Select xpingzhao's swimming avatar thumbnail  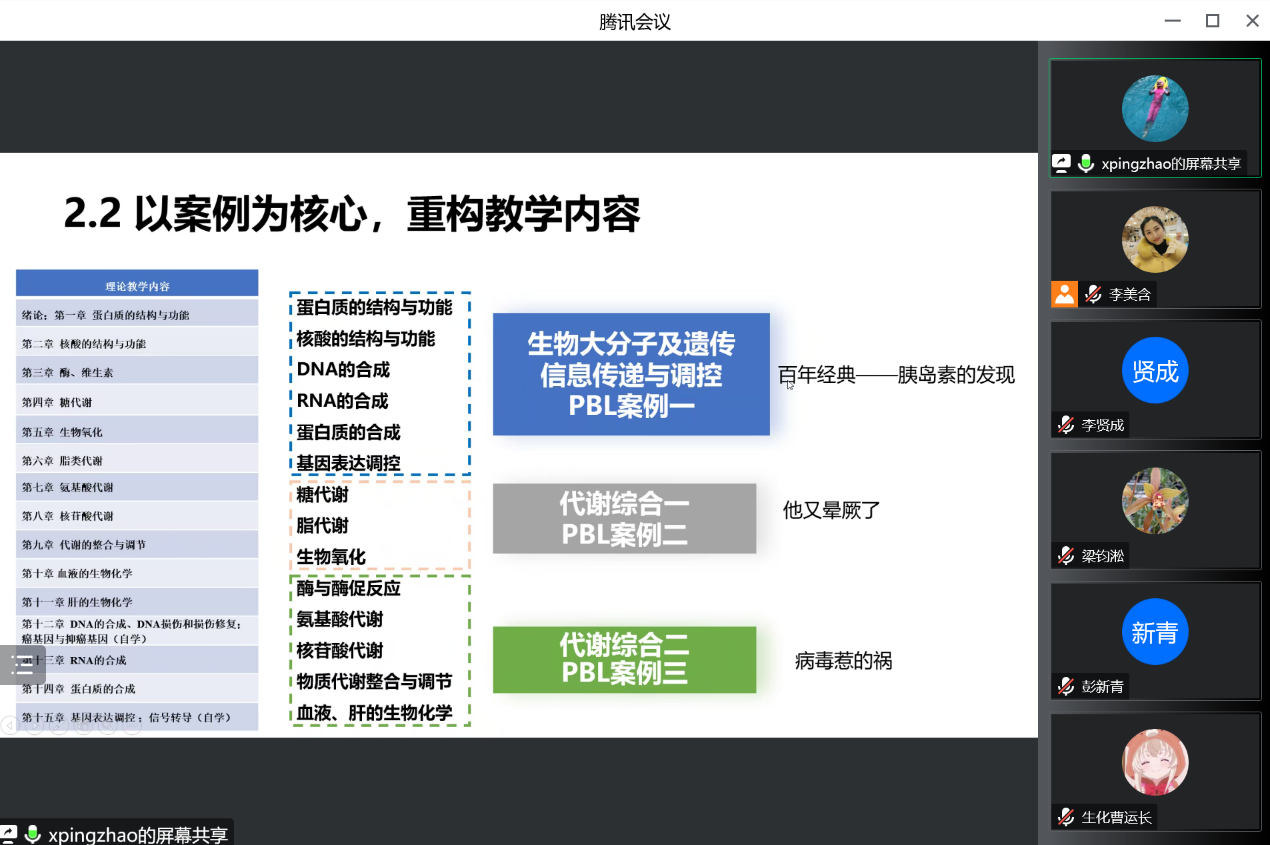tap(1155, 108)
